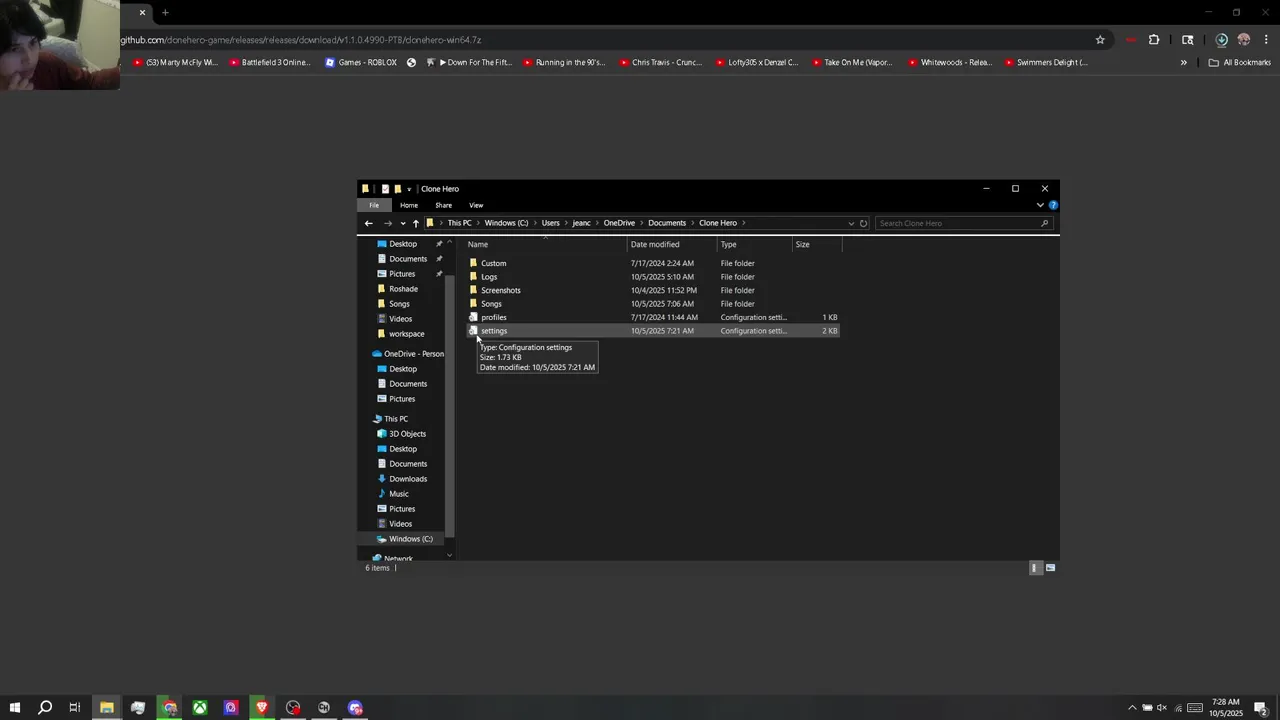
Task: Open Windows Start menu
Action: [14, 708]
